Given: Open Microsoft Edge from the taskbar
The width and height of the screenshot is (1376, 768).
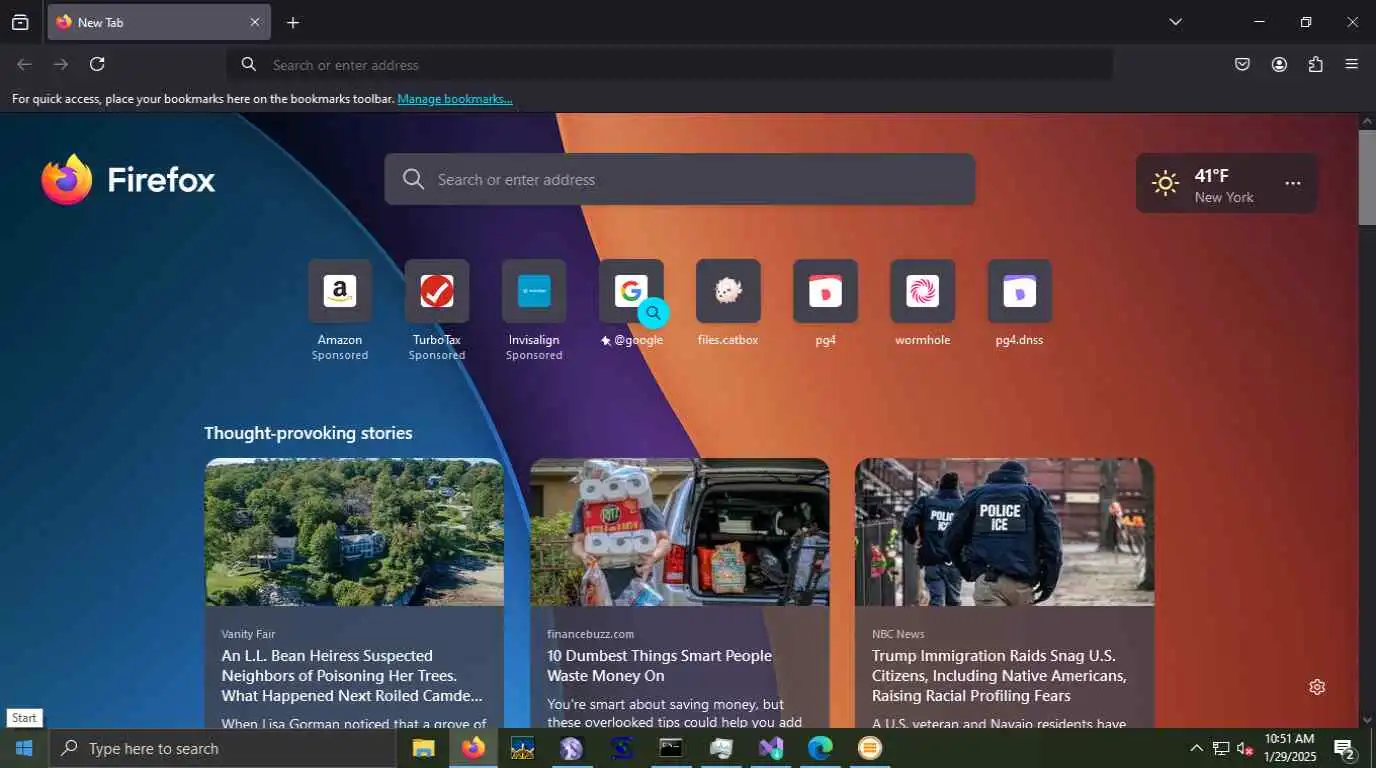Looking at the screenshot, I should (x=820, y=748).
